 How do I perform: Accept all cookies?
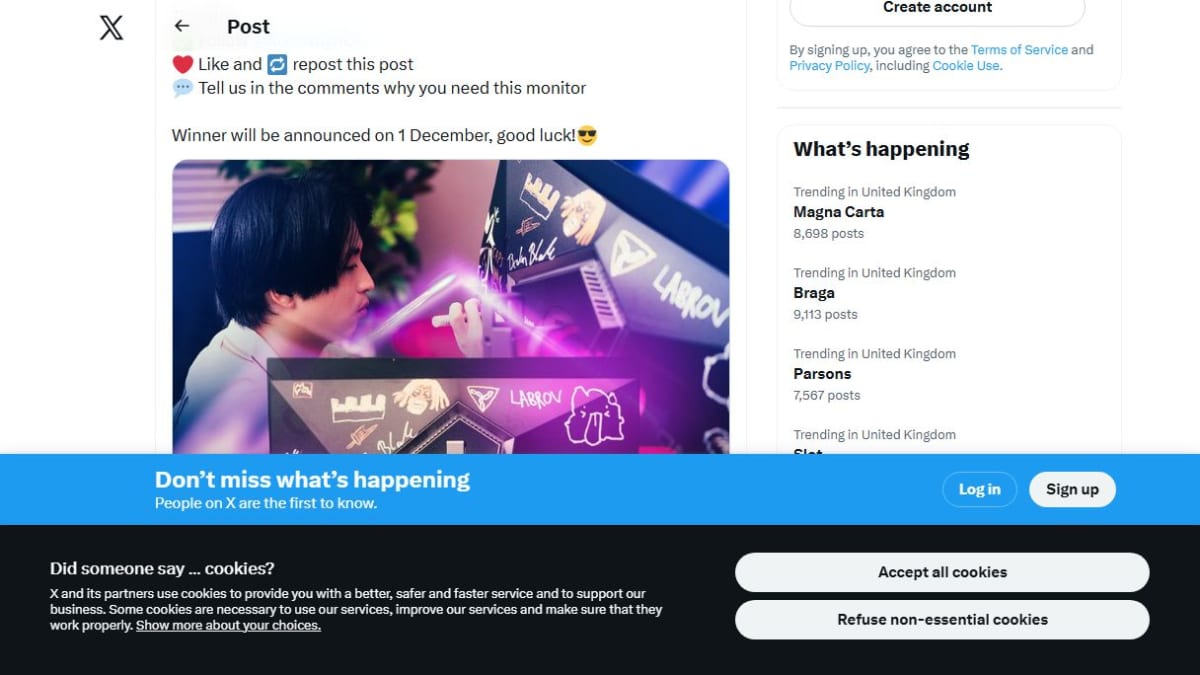942,572
